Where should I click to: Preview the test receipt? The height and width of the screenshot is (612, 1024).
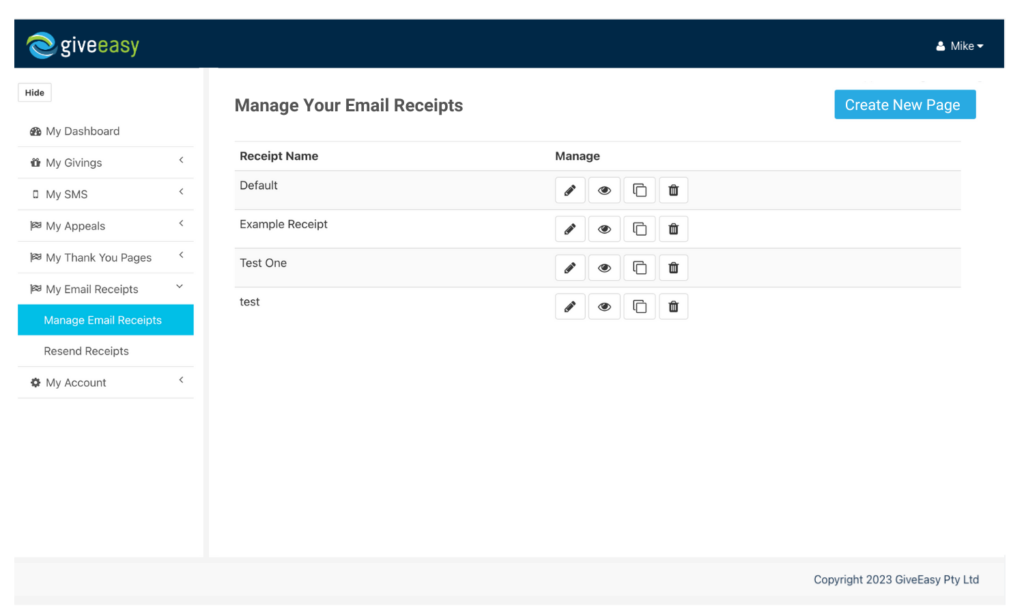(x=604, y=306)
